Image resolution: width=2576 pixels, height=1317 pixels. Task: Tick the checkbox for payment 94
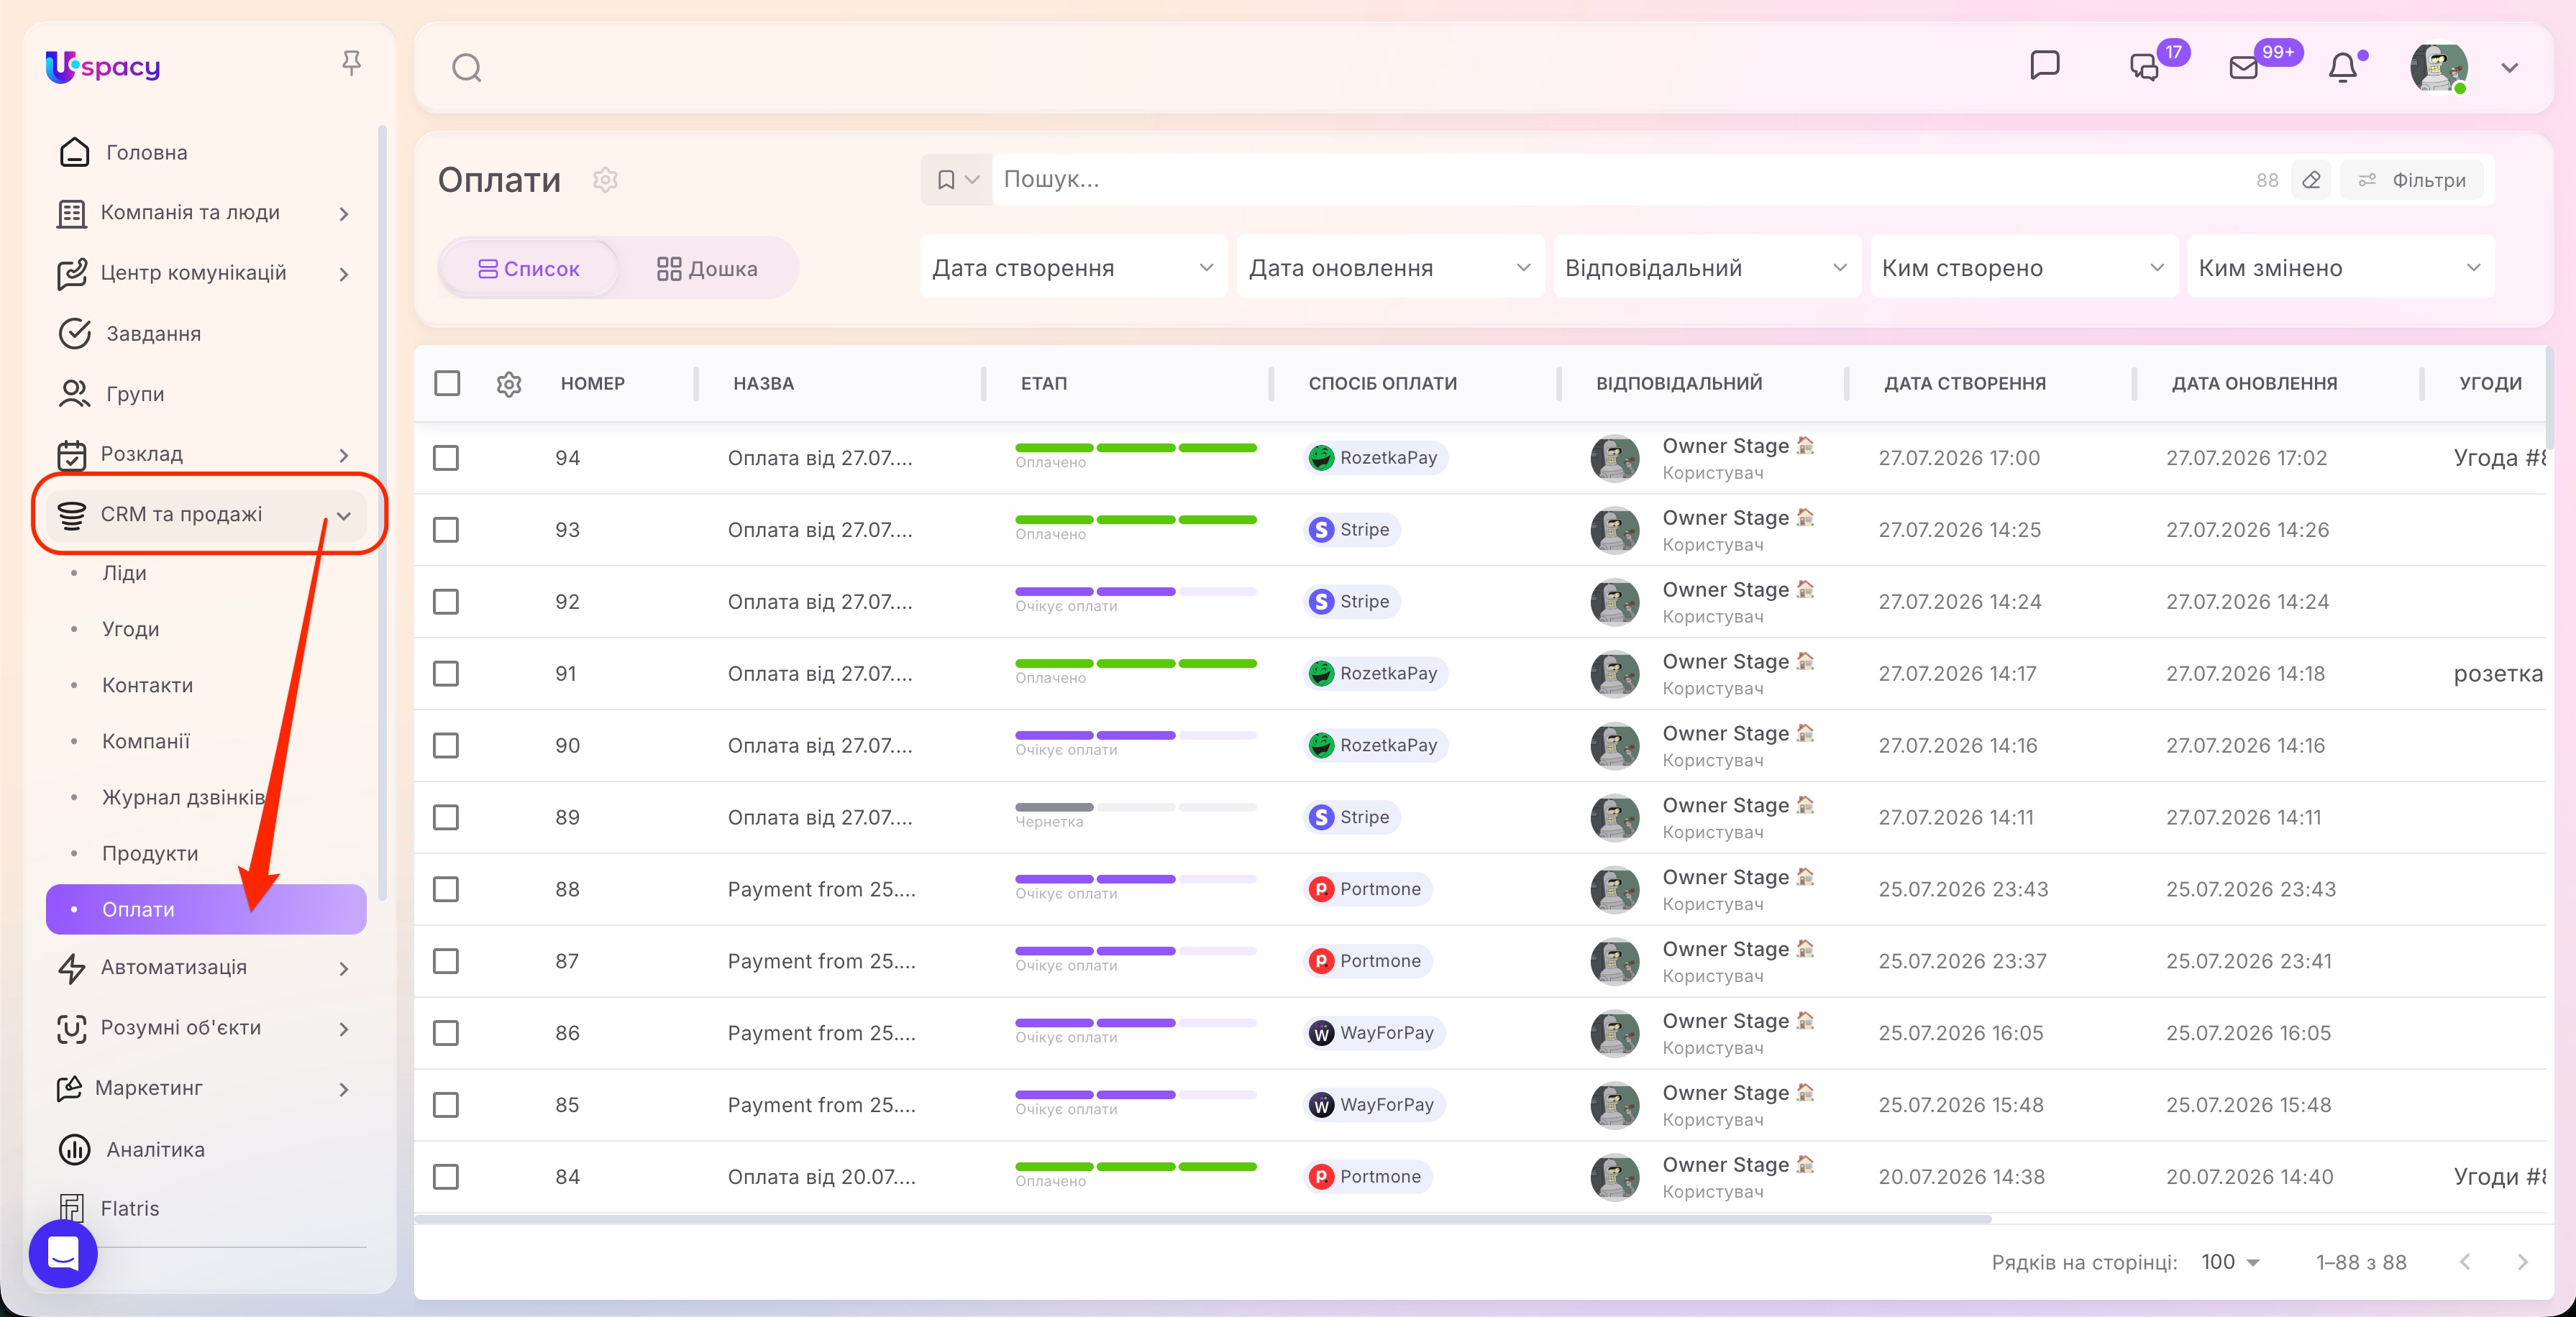[x=446, y=458]
